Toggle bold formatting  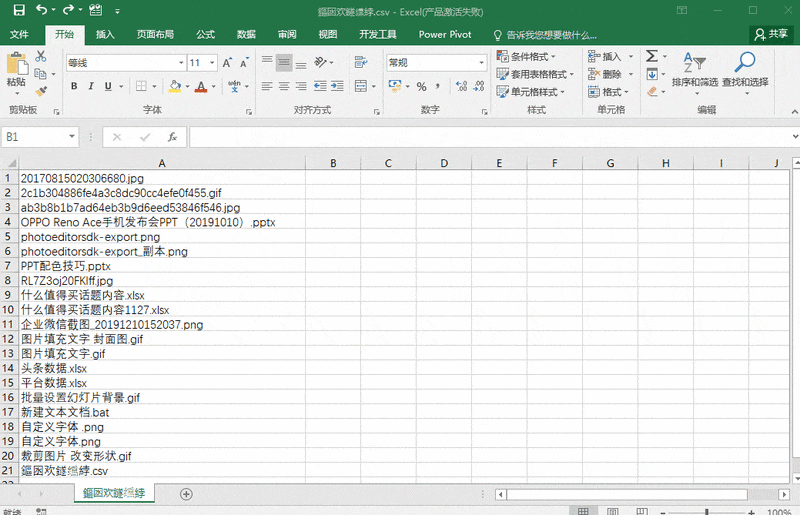74,87
